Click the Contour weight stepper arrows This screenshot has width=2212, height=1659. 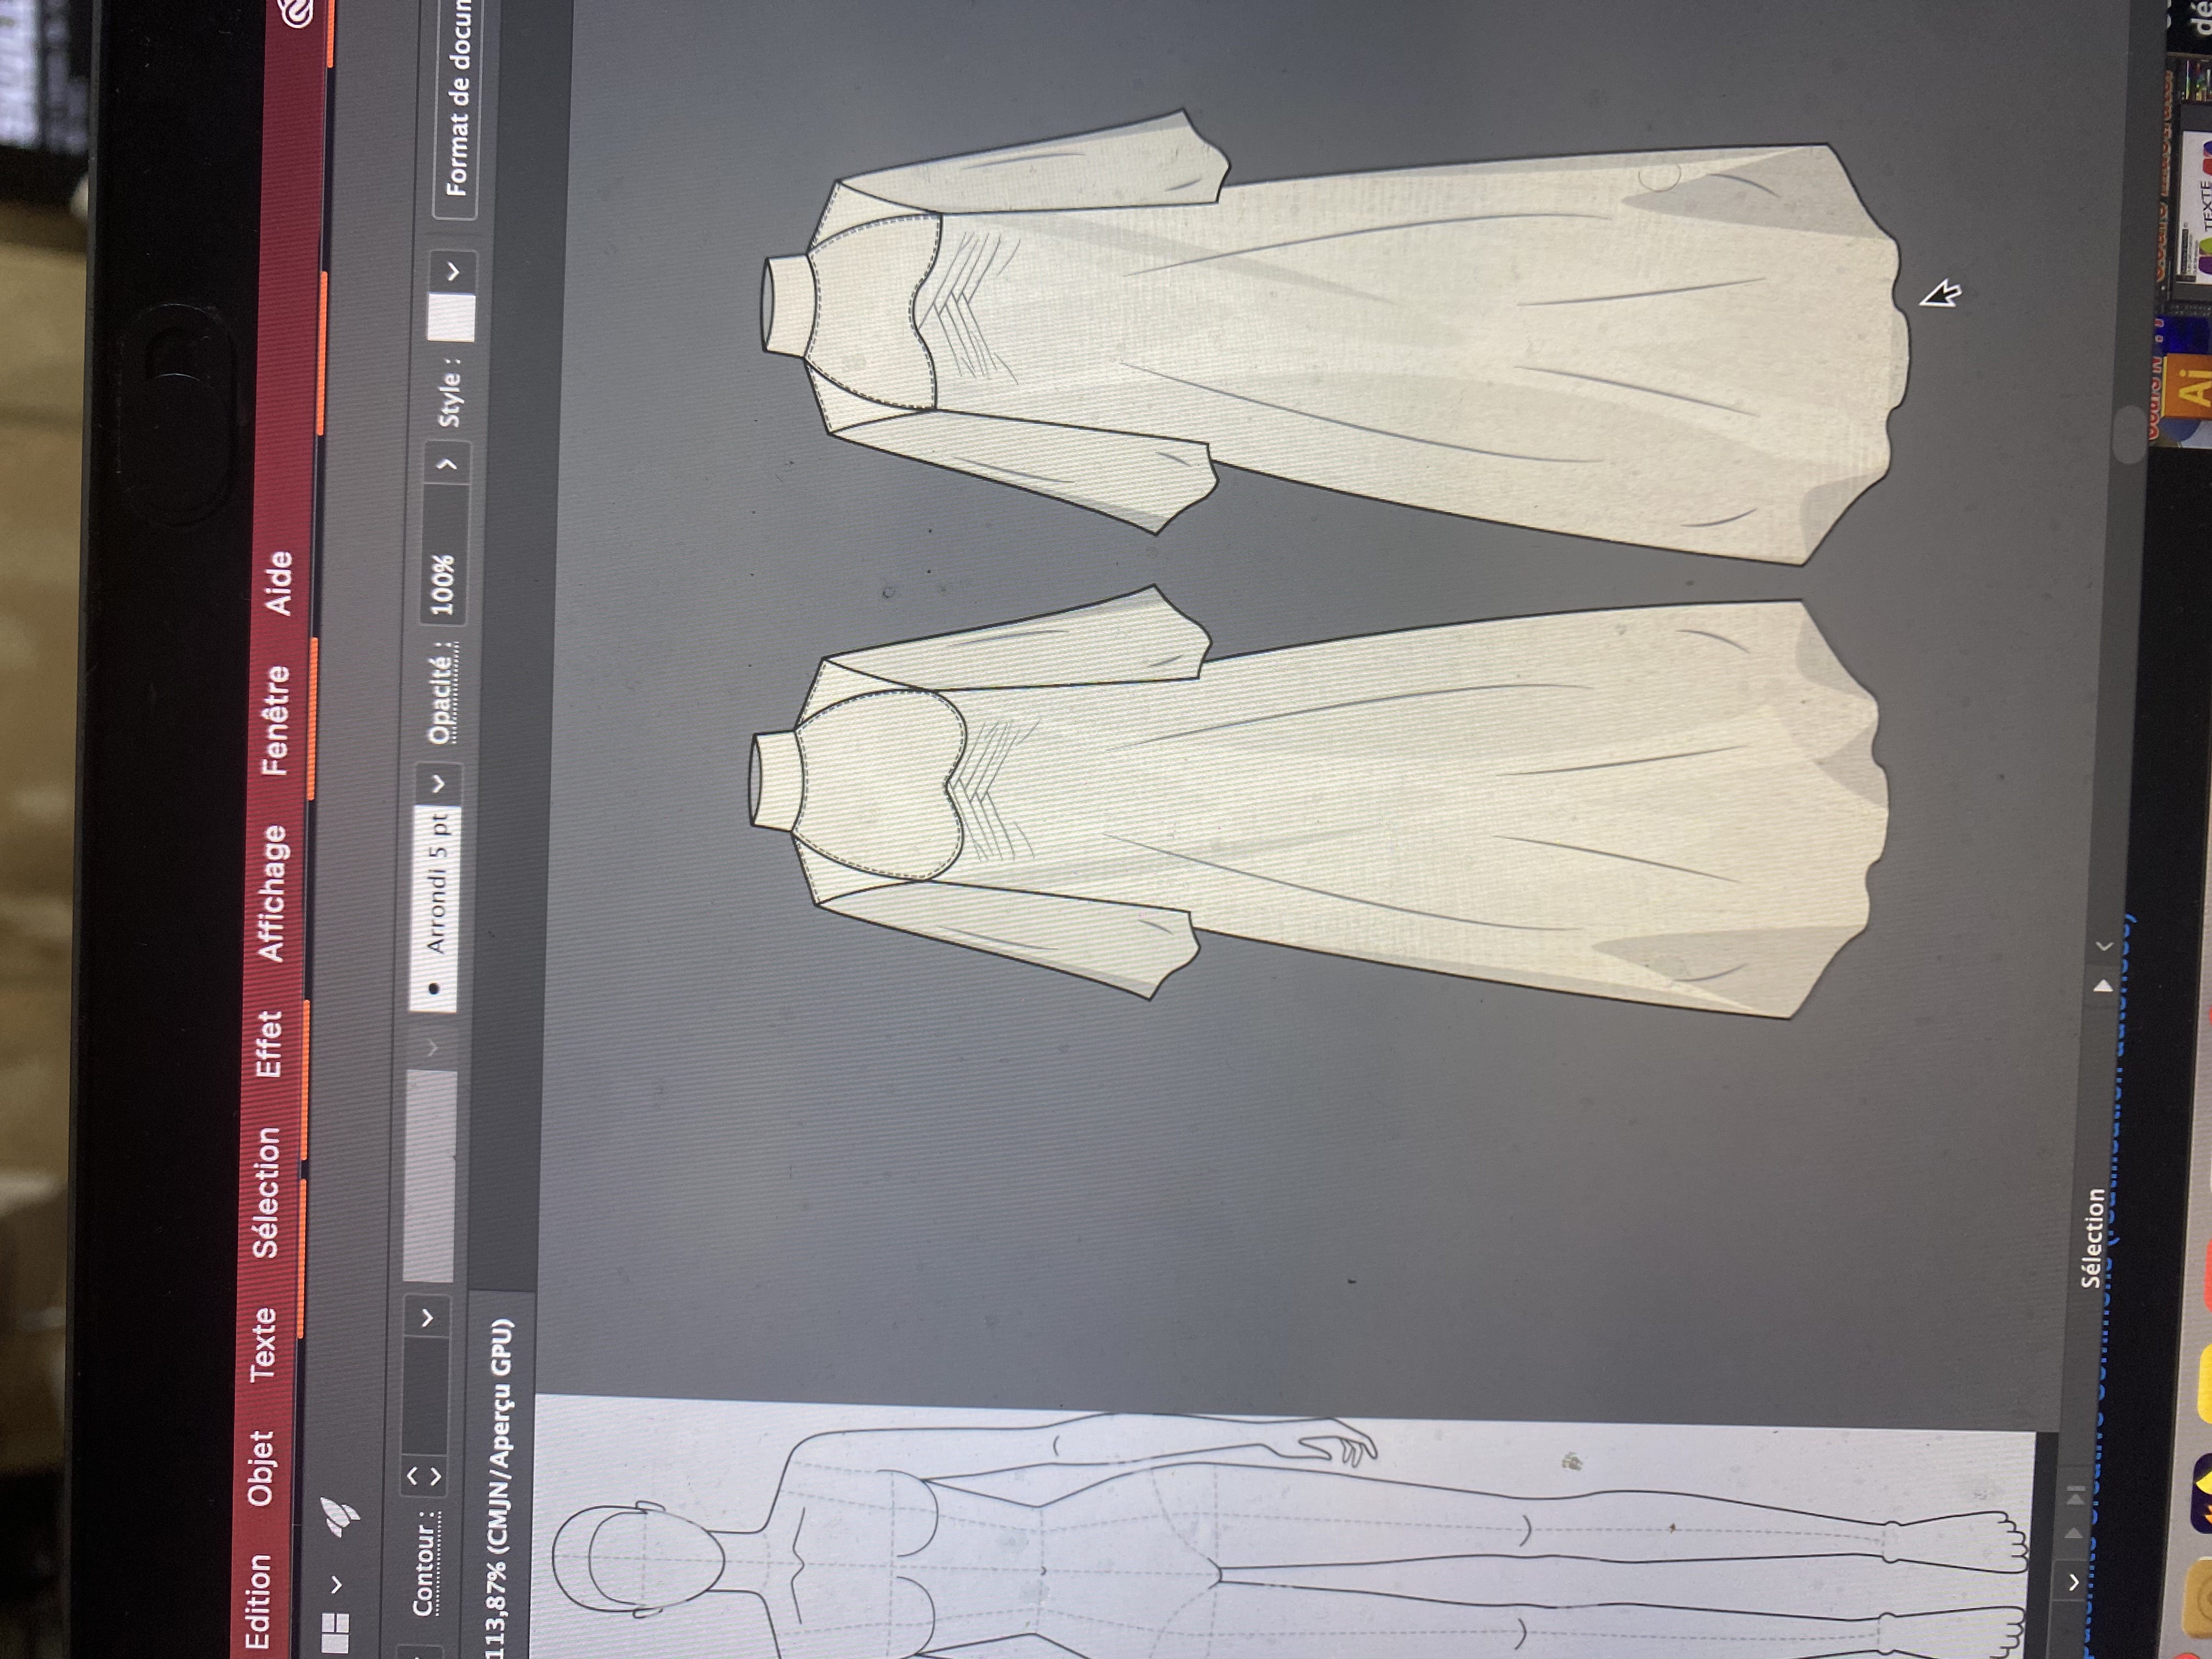[x=423, y=1475]
